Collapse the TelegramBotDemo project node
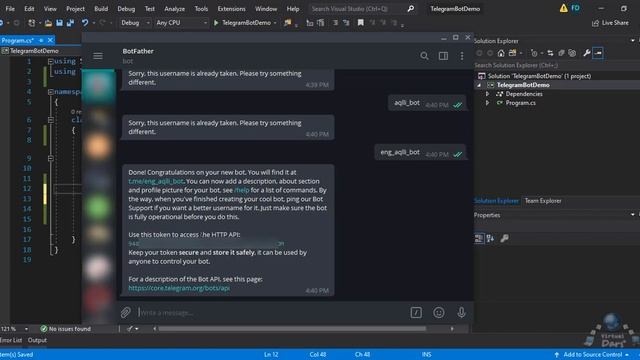The image size is (640, 360). tap(479, 85)
